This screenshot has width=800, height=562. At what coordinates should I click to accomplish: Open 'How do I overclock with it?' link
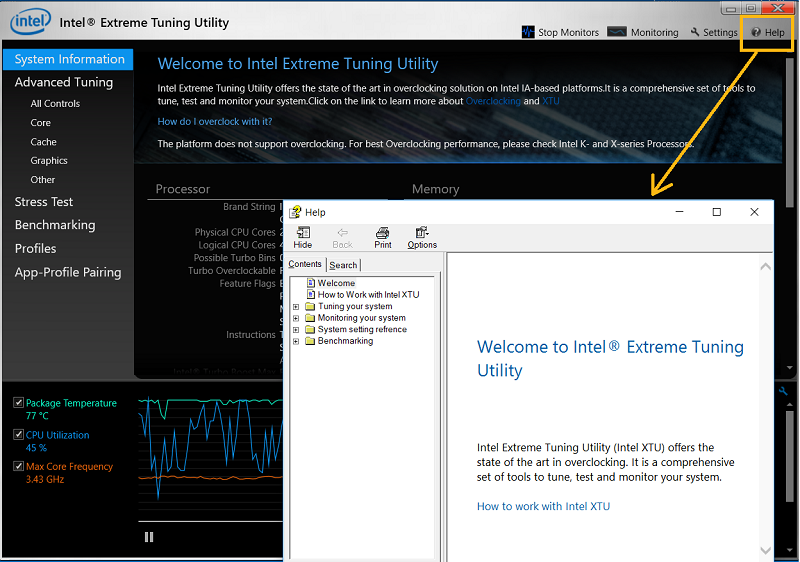click(x=215, y=121)
